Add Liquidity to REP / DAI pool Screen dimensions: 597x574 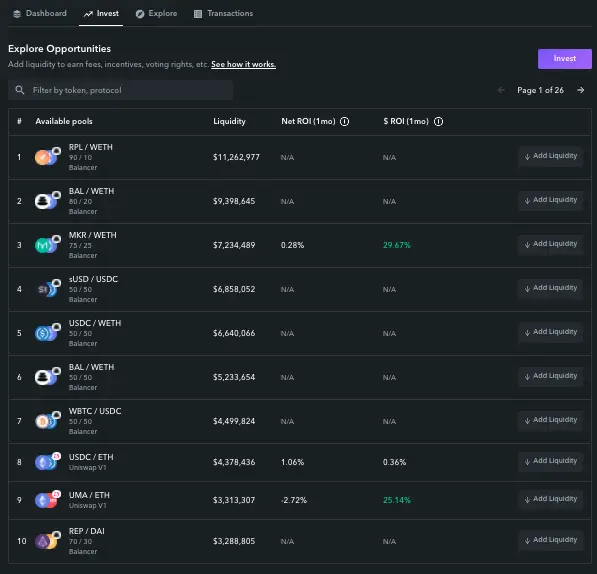(x=551, y=540)
